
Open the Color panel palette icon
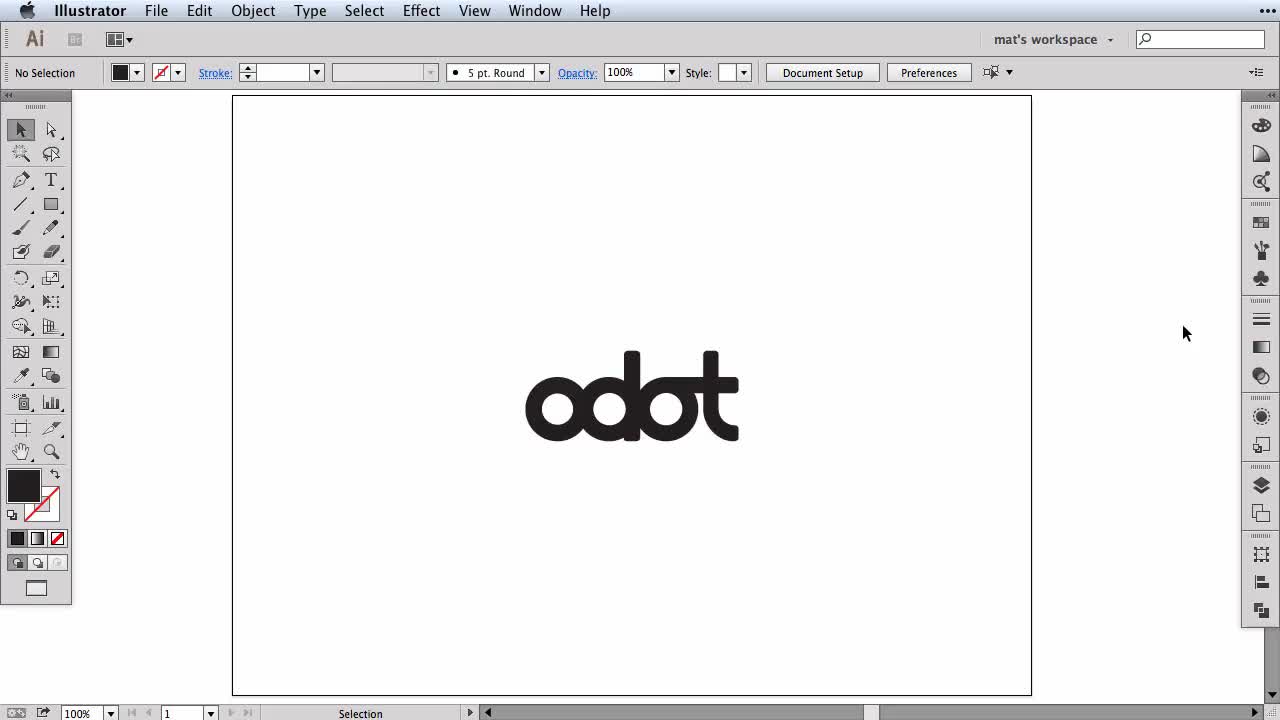click(1261, 126)
